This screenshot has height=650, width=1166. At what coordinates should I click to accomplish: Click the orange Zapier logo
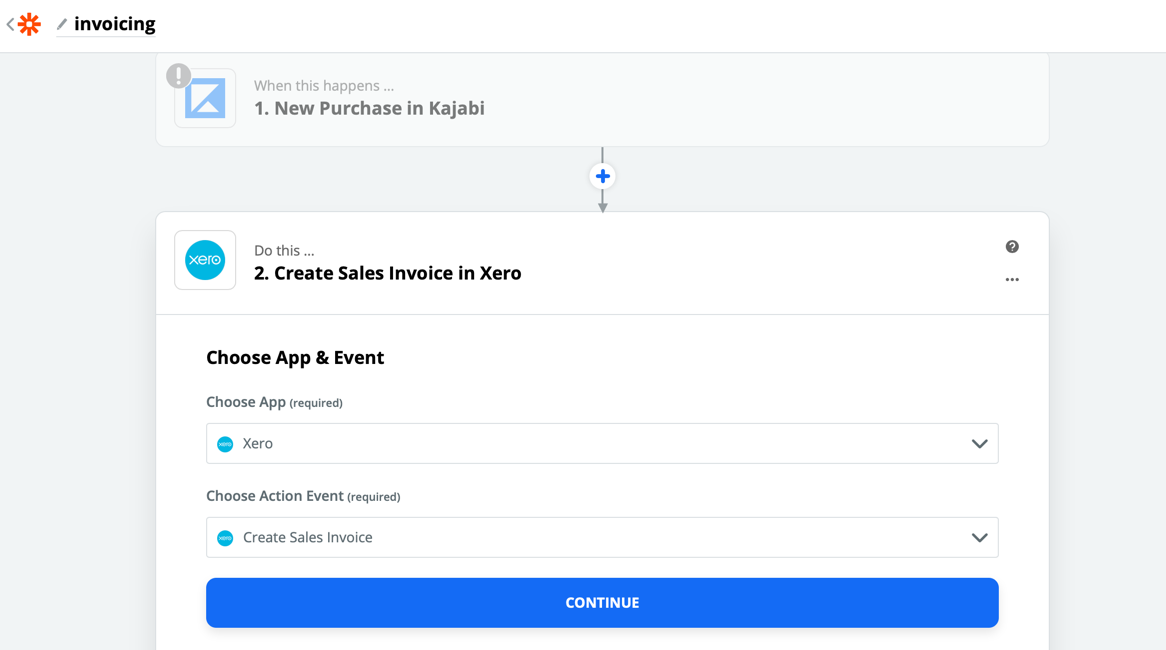coord(30,24)
